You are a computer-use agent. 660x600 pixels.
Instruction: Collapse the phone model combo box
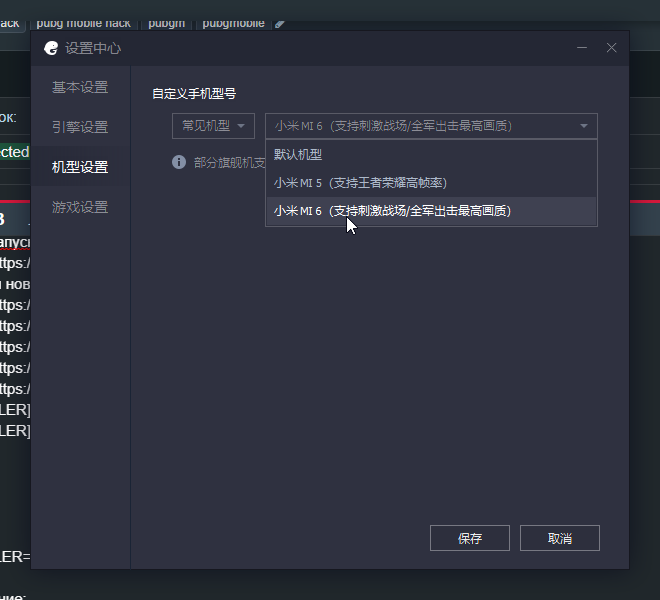(x=431, y=126)
